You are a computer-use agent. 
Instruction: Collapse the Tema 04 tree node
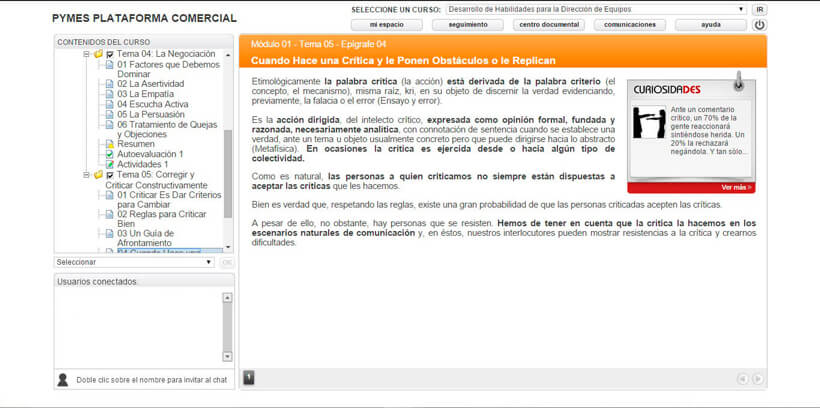[86, 54]
